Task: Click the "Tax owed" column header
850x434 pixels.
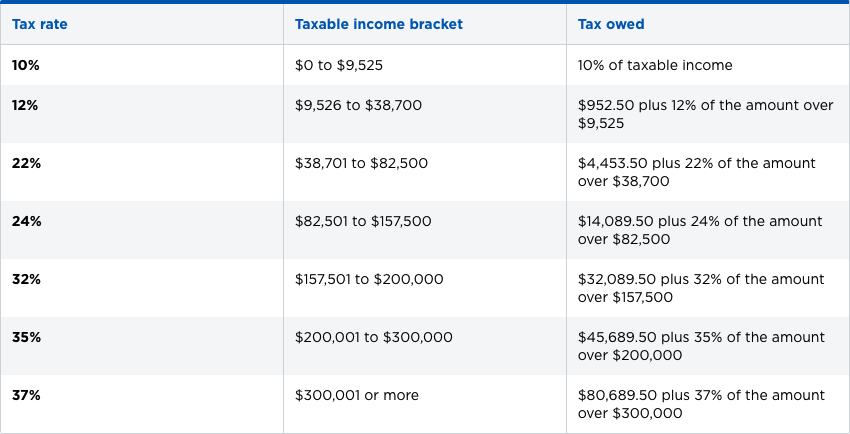Action: pos(612,24)
